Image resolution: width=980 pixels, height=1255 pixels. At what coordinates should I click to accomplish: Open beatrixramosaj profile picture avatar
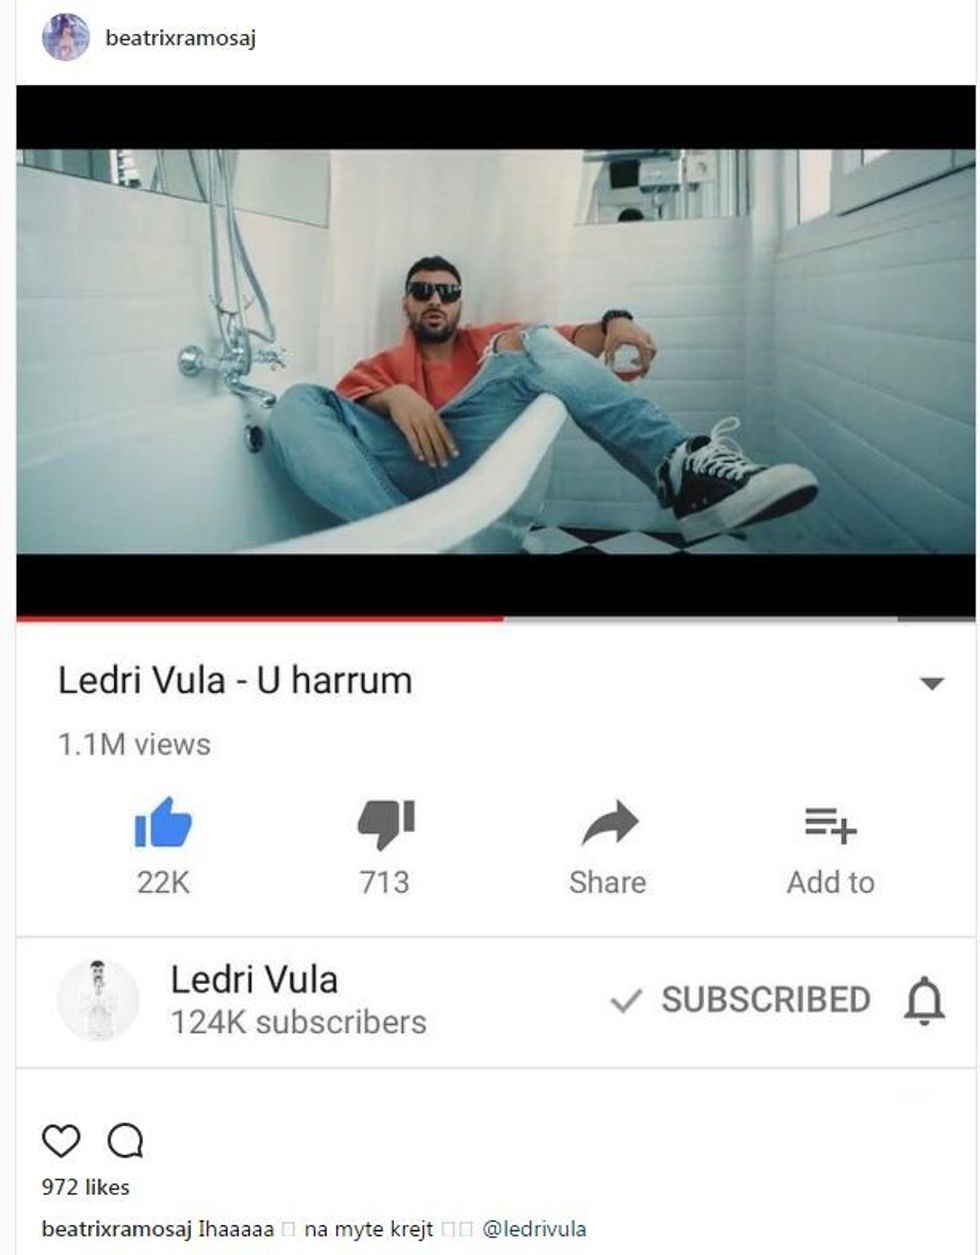66,38
